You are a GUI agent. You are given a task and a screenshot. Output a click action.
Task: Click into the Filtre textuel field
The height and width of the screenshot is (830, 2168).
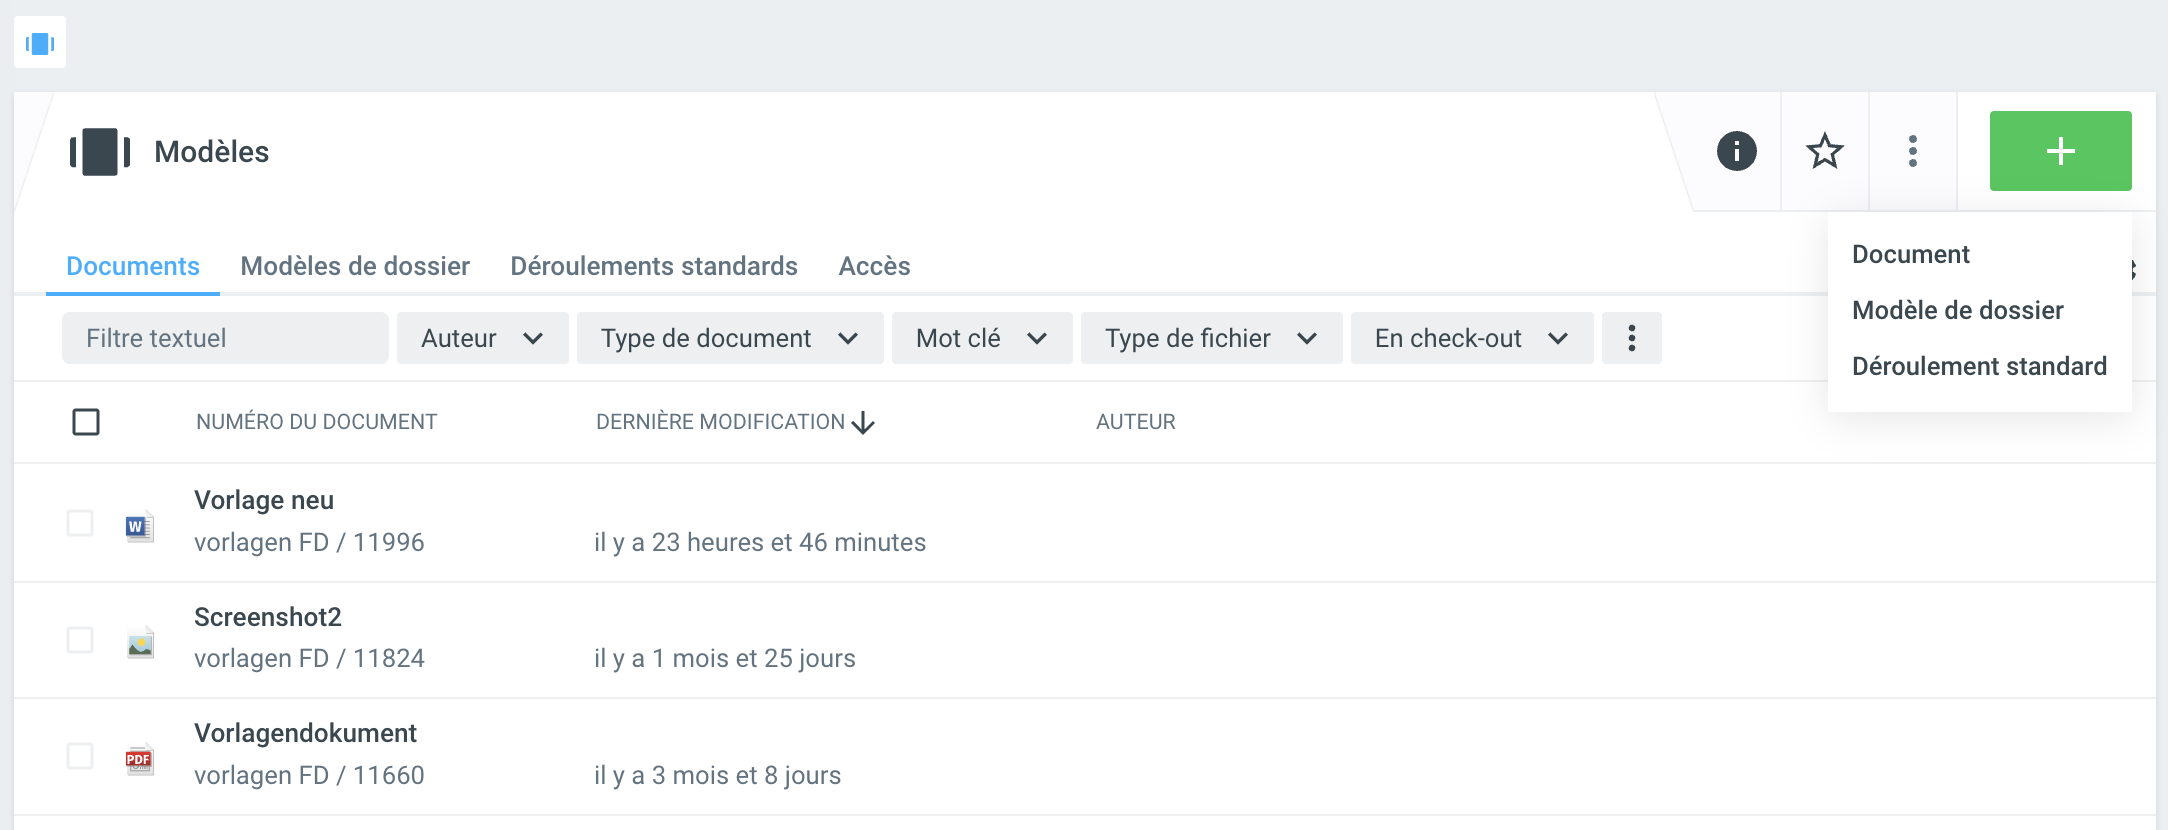(x=225, y=338)
